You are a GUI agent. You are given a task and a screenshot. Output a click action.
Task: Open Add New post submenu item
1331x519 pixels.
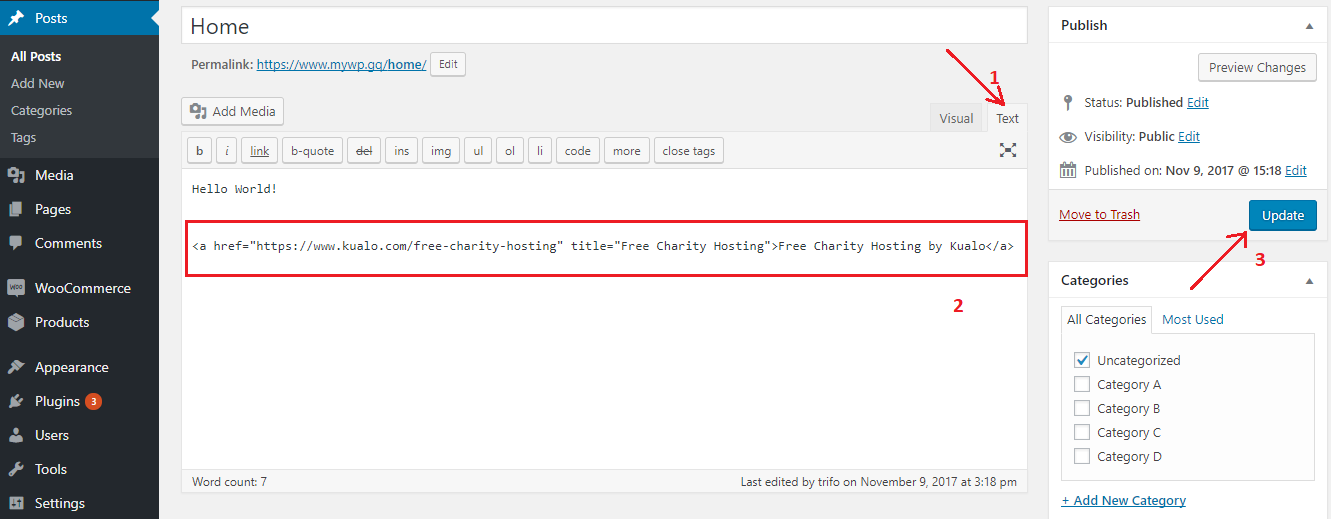tap(38, 84)
